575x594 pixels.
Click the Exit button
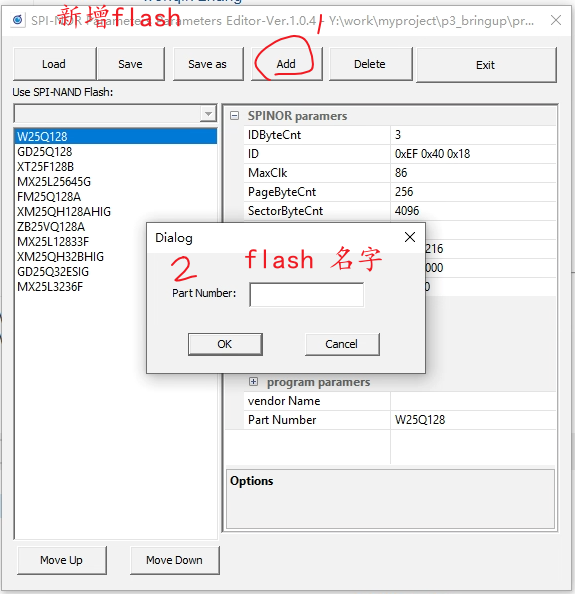pos(486,65)
